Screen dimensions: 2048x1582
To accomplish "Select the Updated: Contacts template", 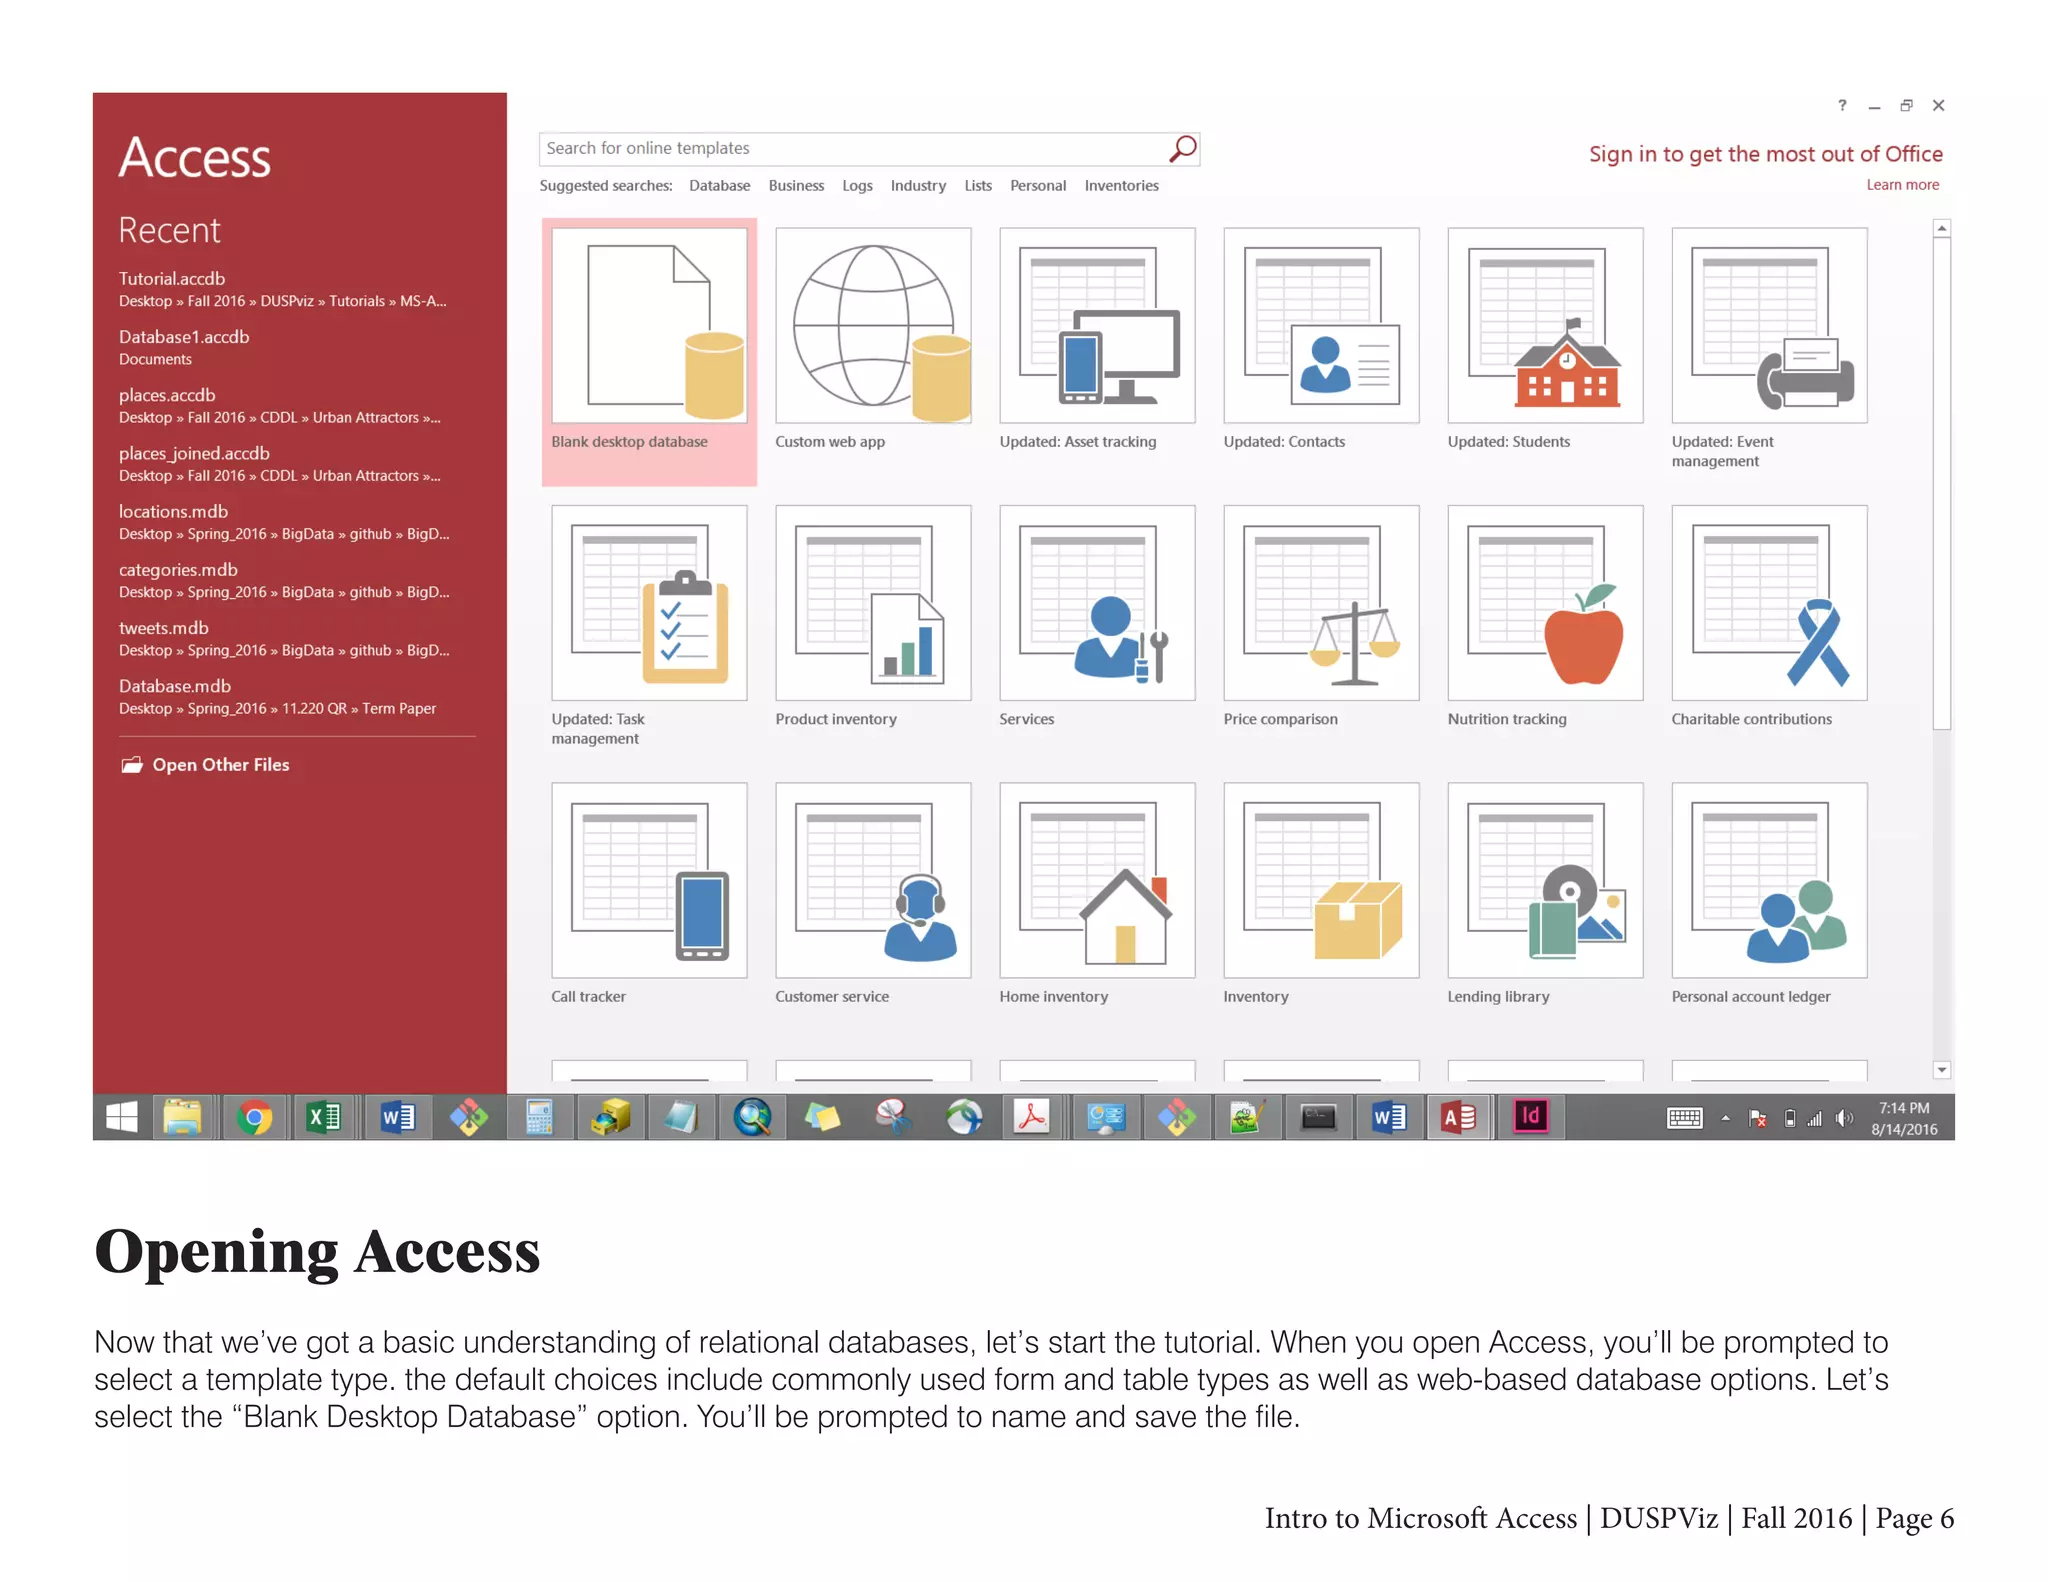I will [x=1321, y=340].
